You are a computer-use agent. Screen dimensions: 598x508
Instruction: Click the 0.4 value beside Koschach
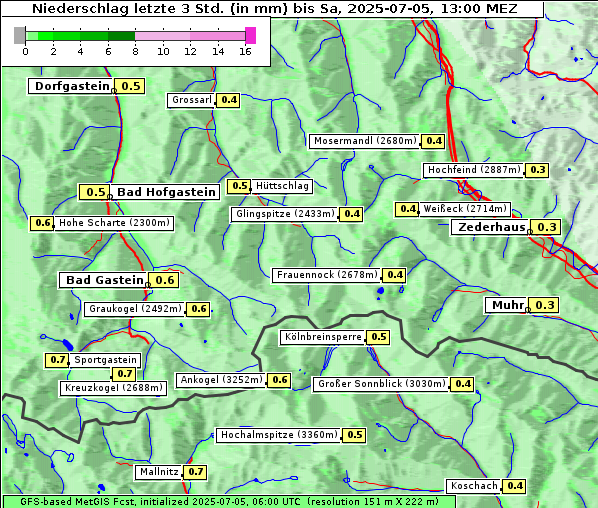coord(514,486)
